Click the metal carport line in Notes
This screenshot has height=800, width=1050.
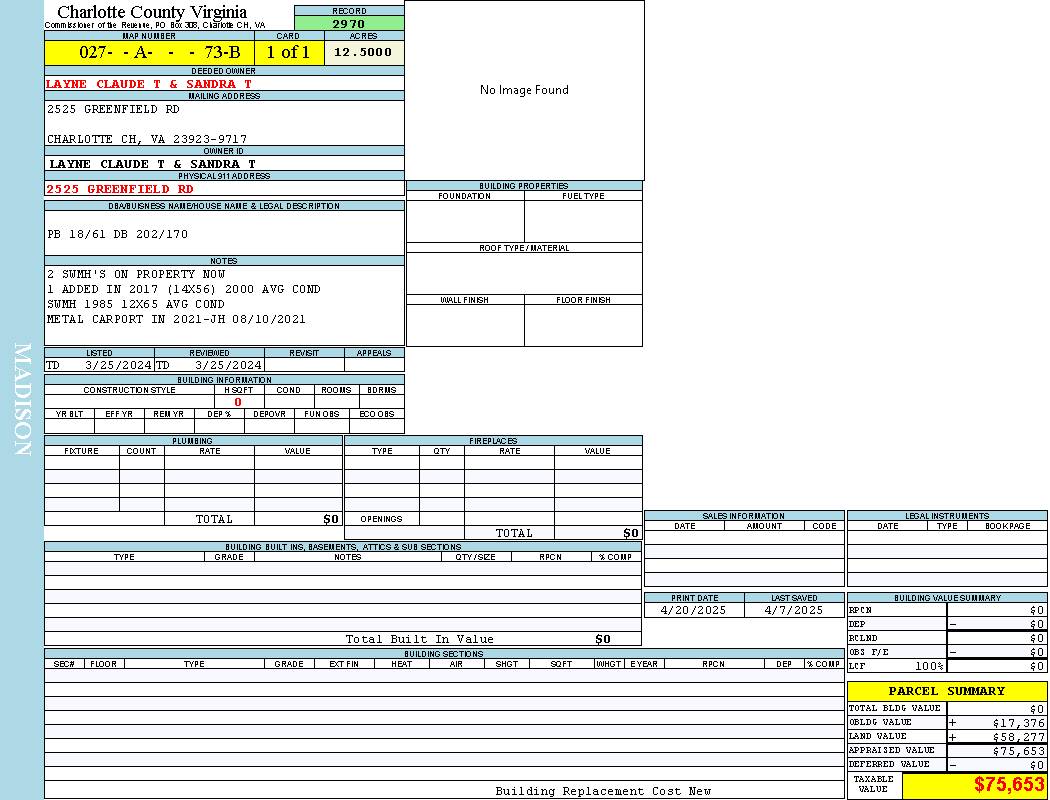click(x=176, y=319)
